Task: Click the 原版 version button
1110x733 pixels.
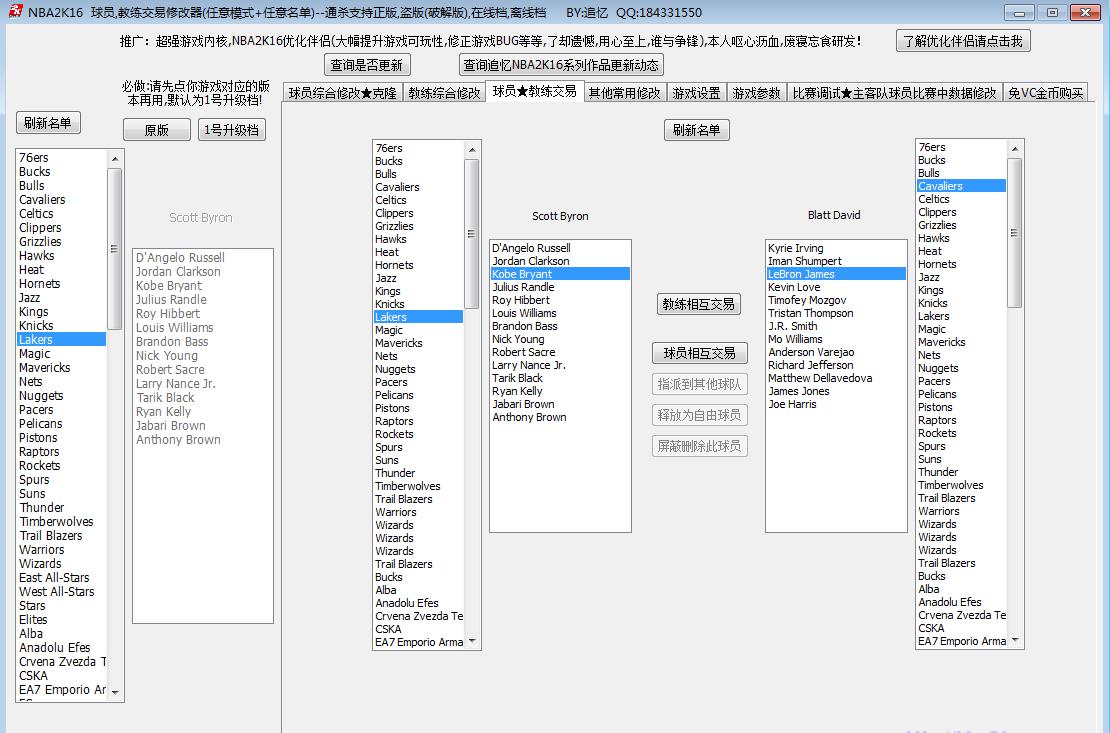Action: coord(156,130)
